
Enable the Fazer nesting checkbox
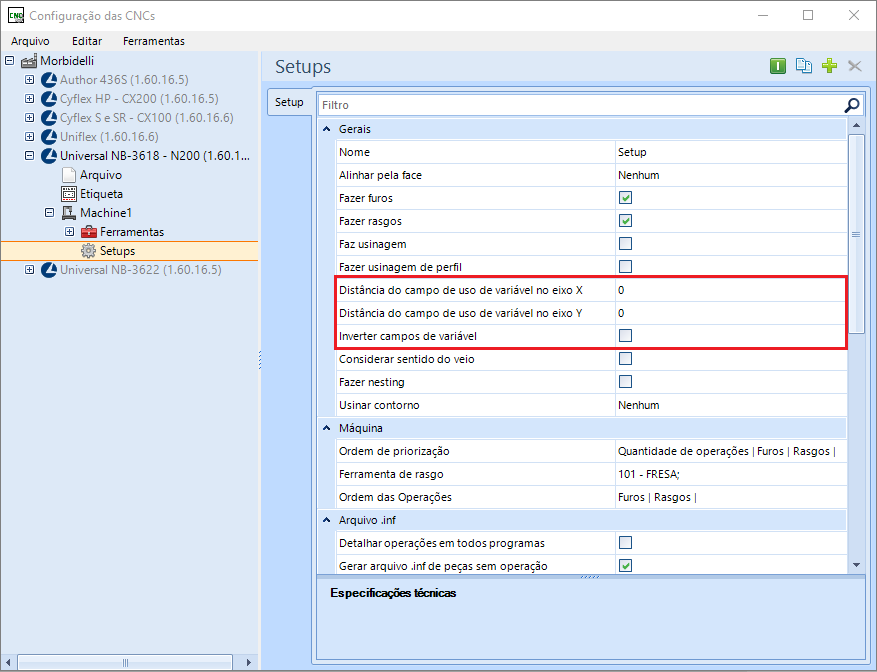coord(625,382)
